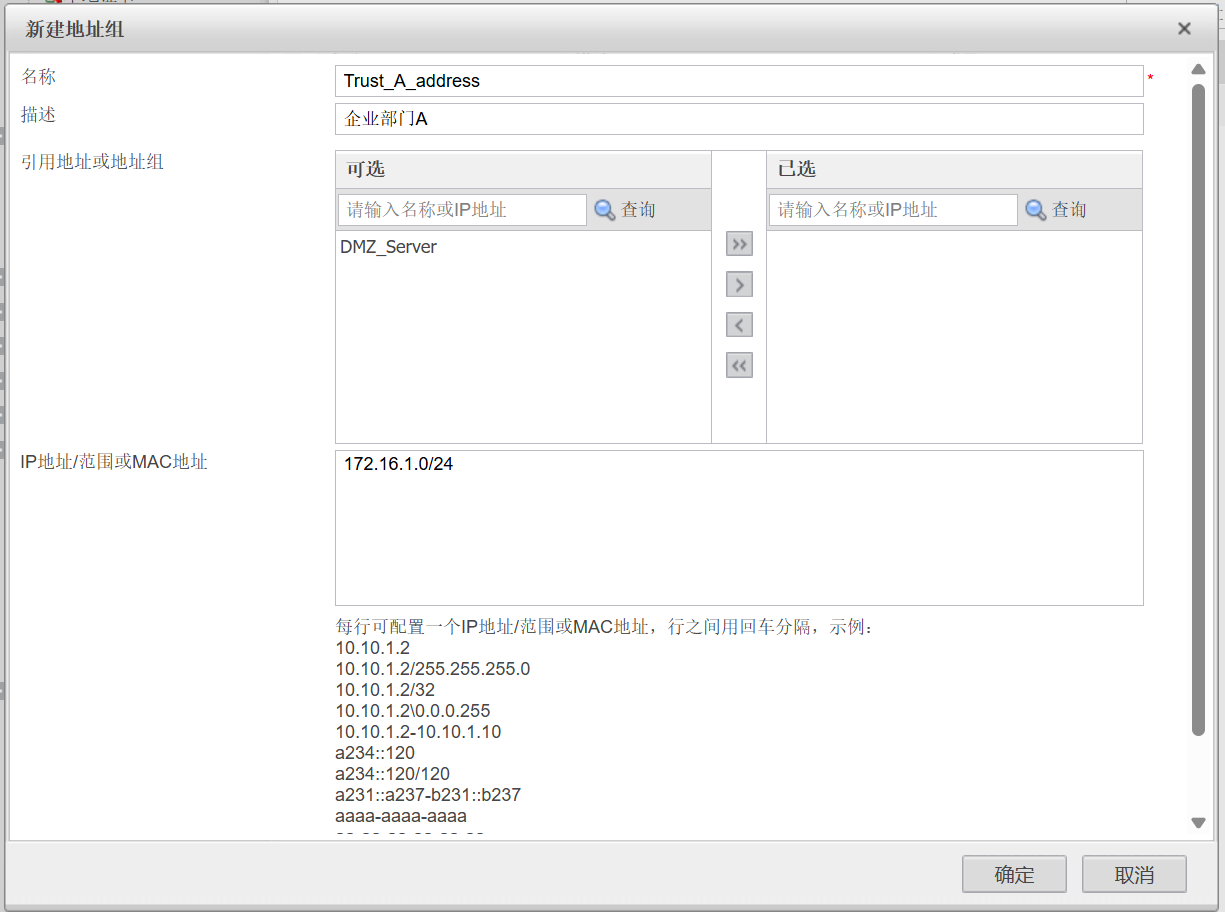Viewport: 1225px width, 912px height.
Task: Click the 可选 search input box
Action: coord(462,210)
